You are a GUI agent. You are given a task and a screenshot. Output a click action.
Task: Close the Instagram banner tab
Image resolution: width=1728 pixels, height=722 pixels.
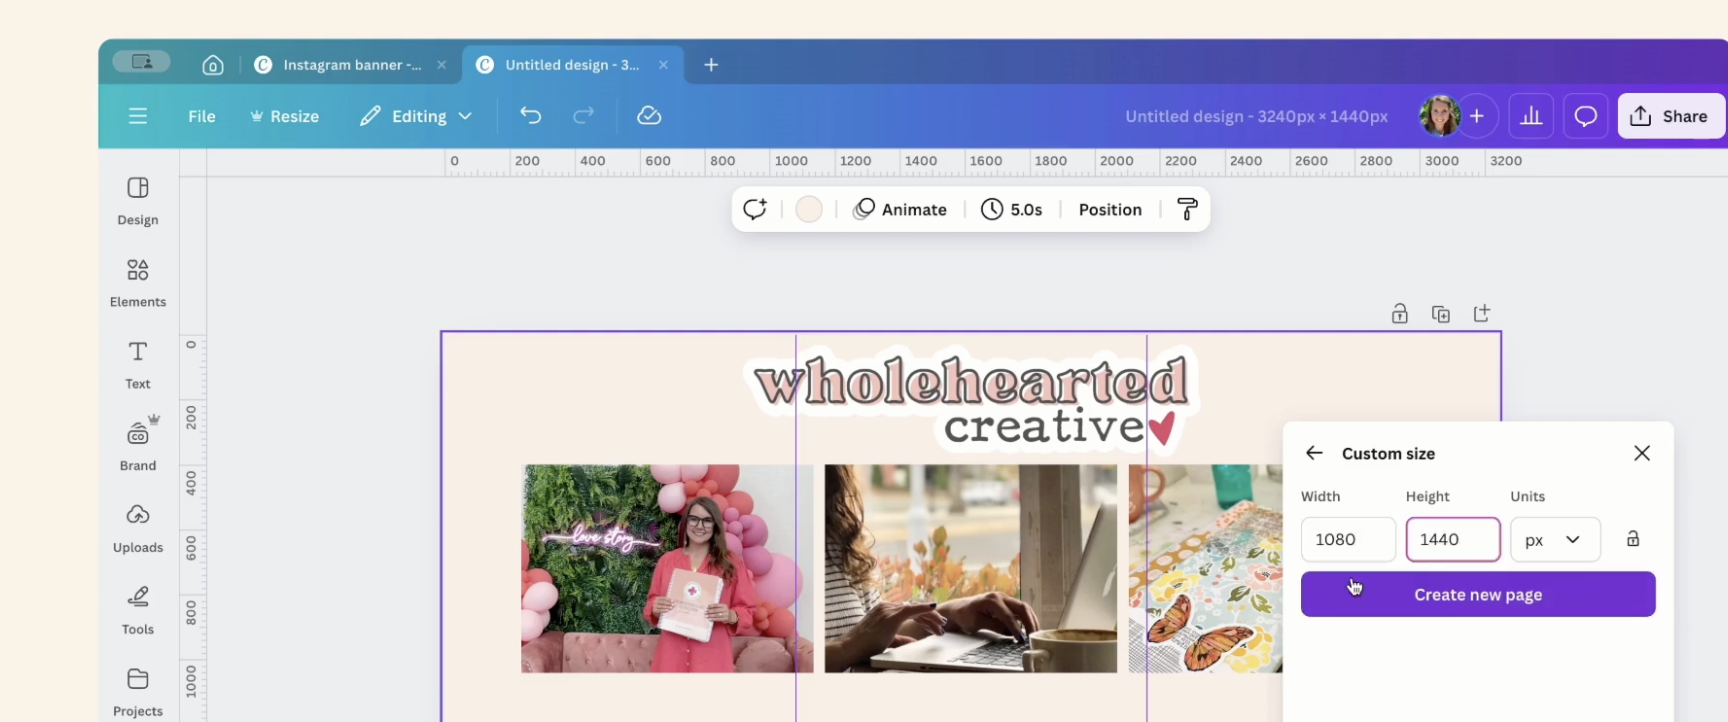(441, 65)
